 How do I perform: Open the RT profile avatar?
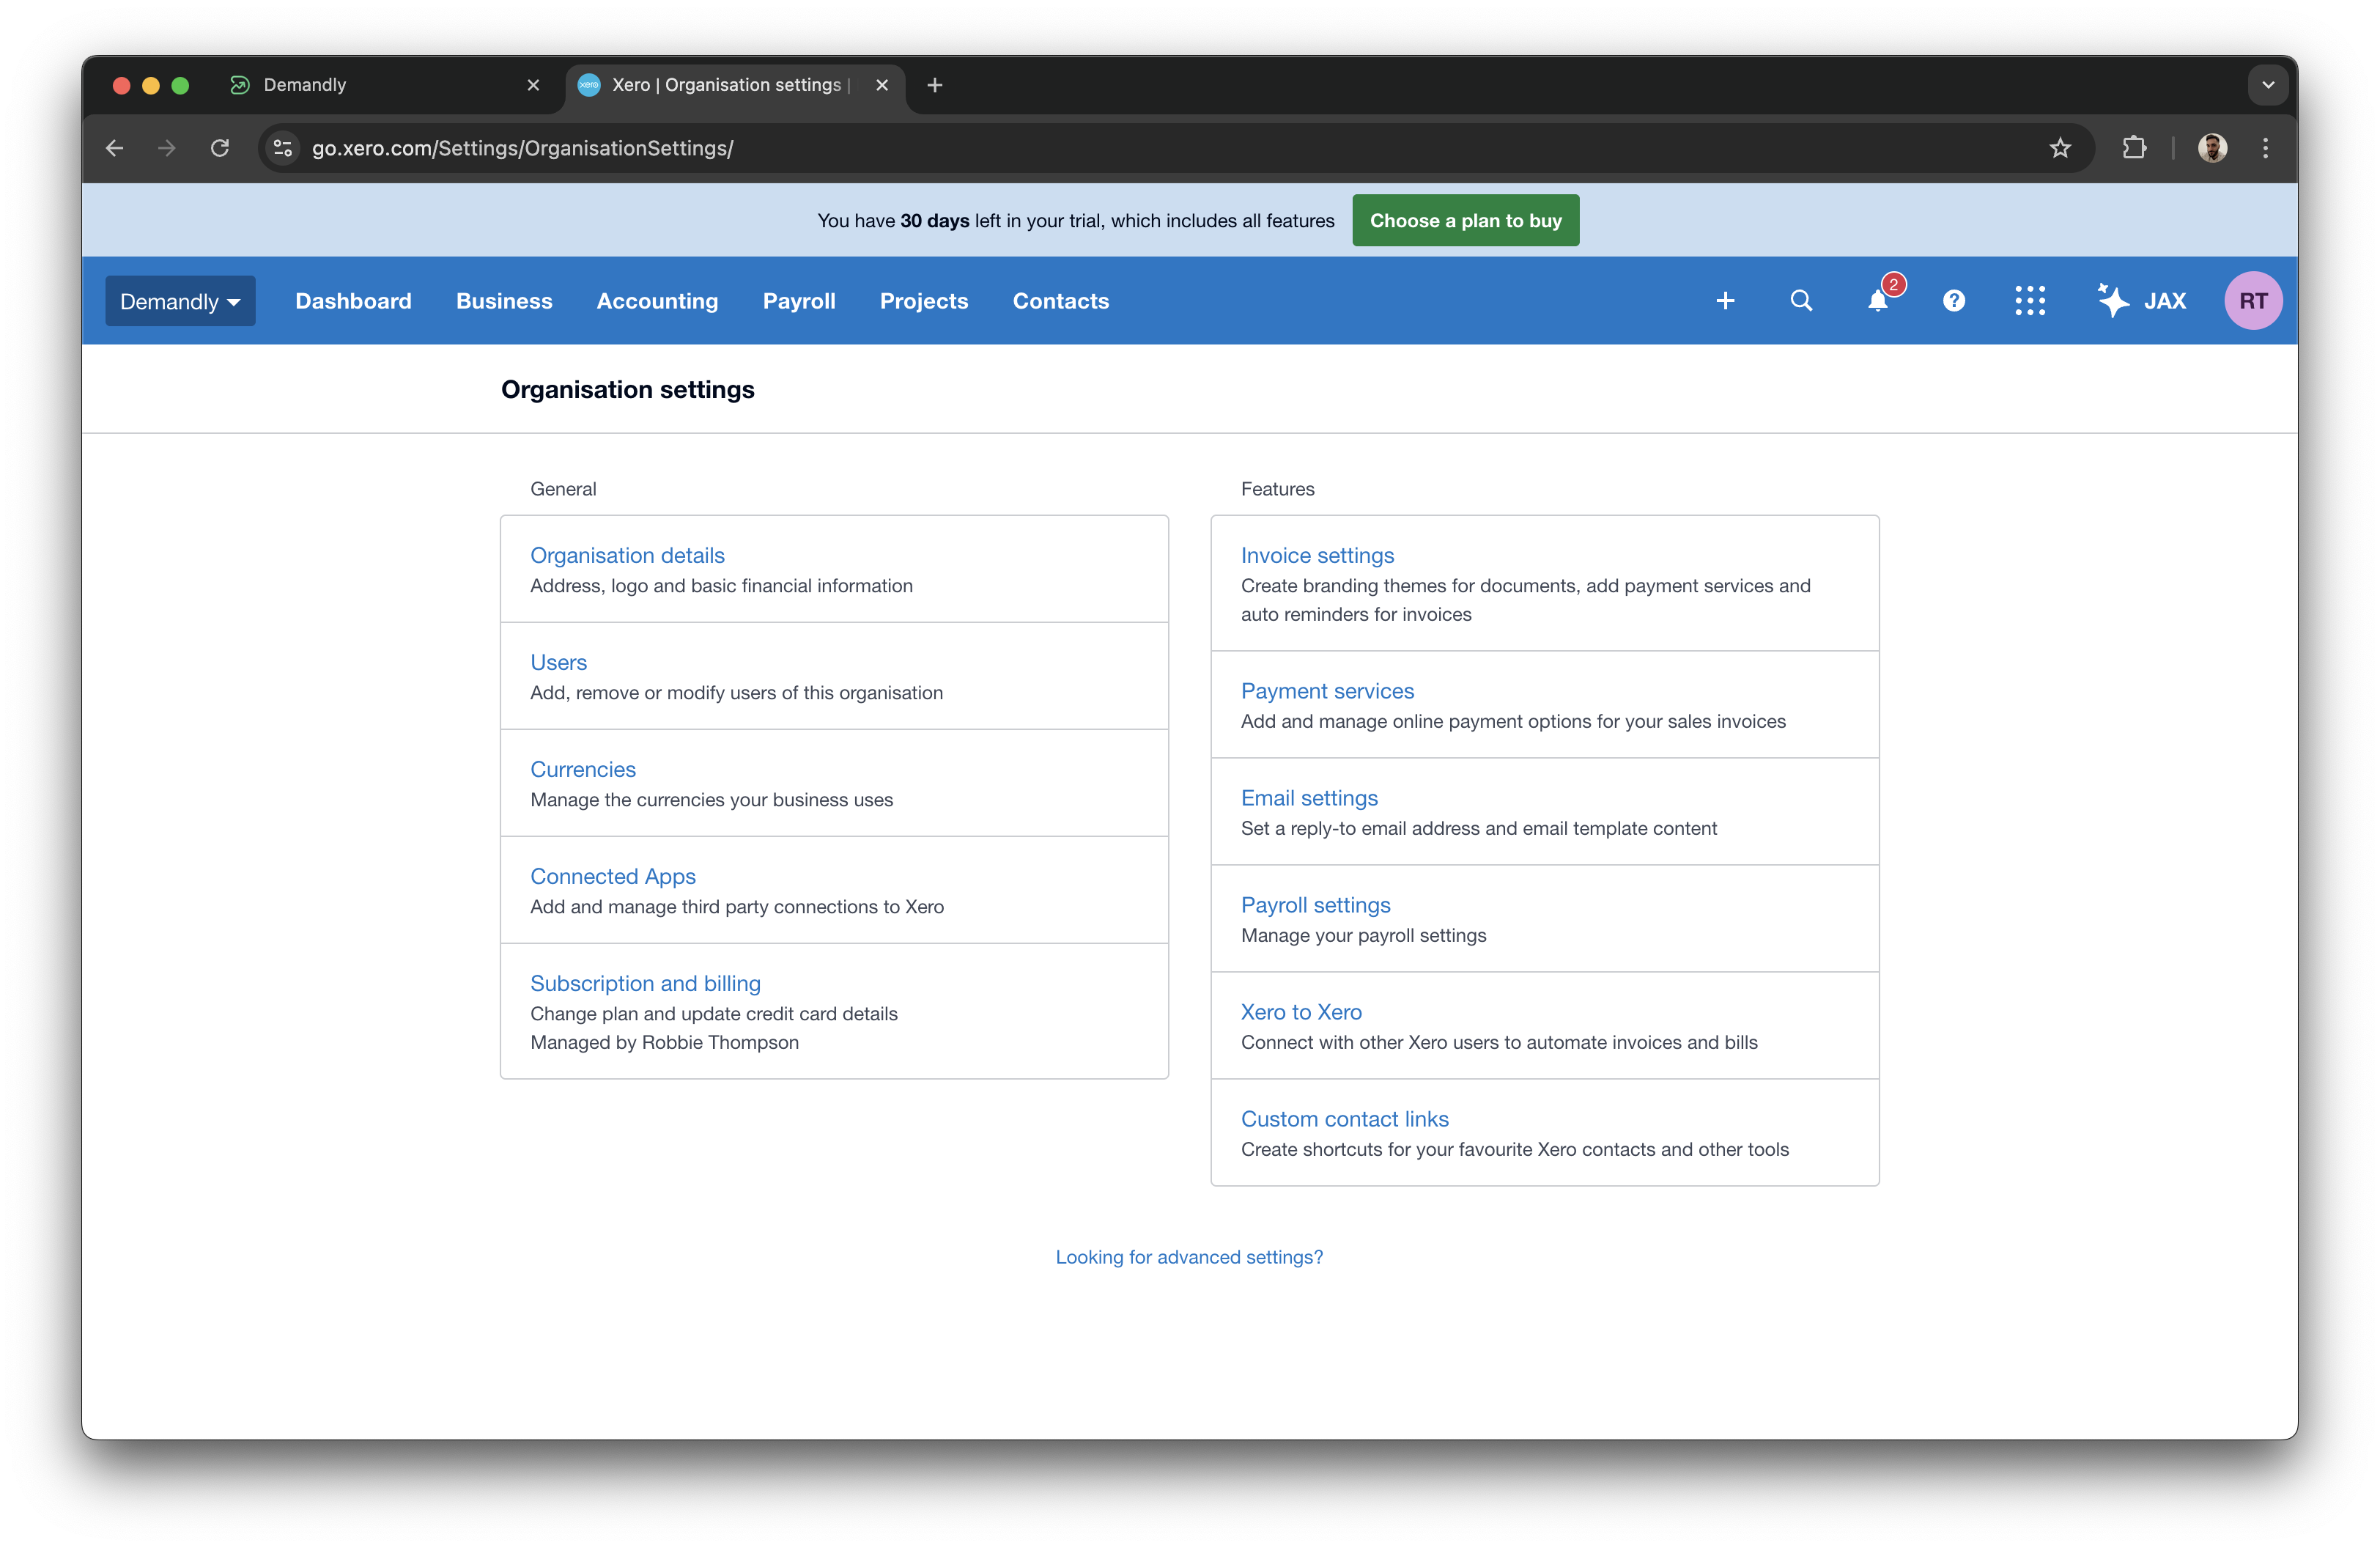tap(2253, 300)
